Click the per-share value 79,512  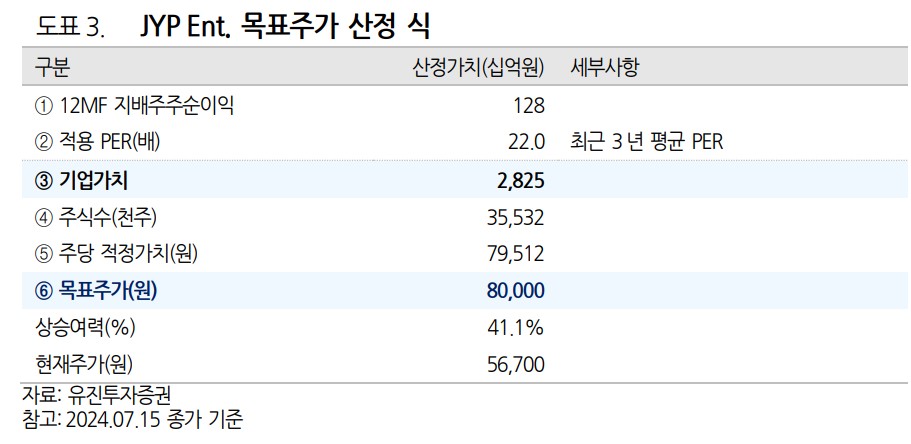click(x=516, y=255)
